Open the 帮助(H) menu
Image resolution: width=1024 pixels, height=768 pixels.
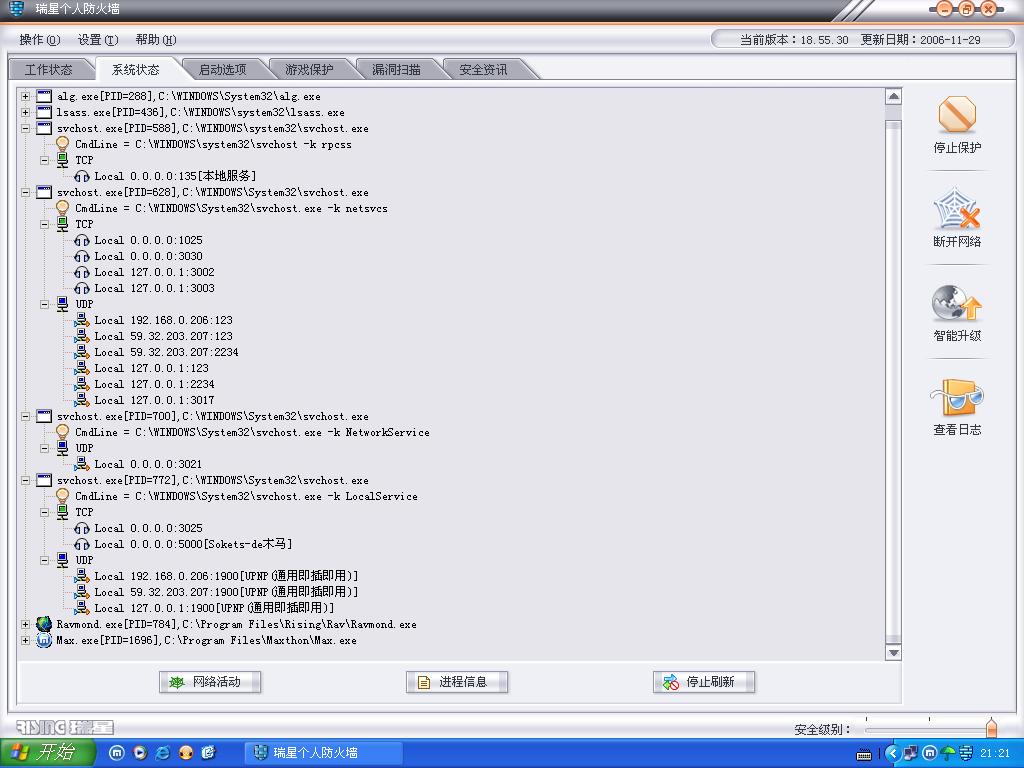click(x=155, y=40)
